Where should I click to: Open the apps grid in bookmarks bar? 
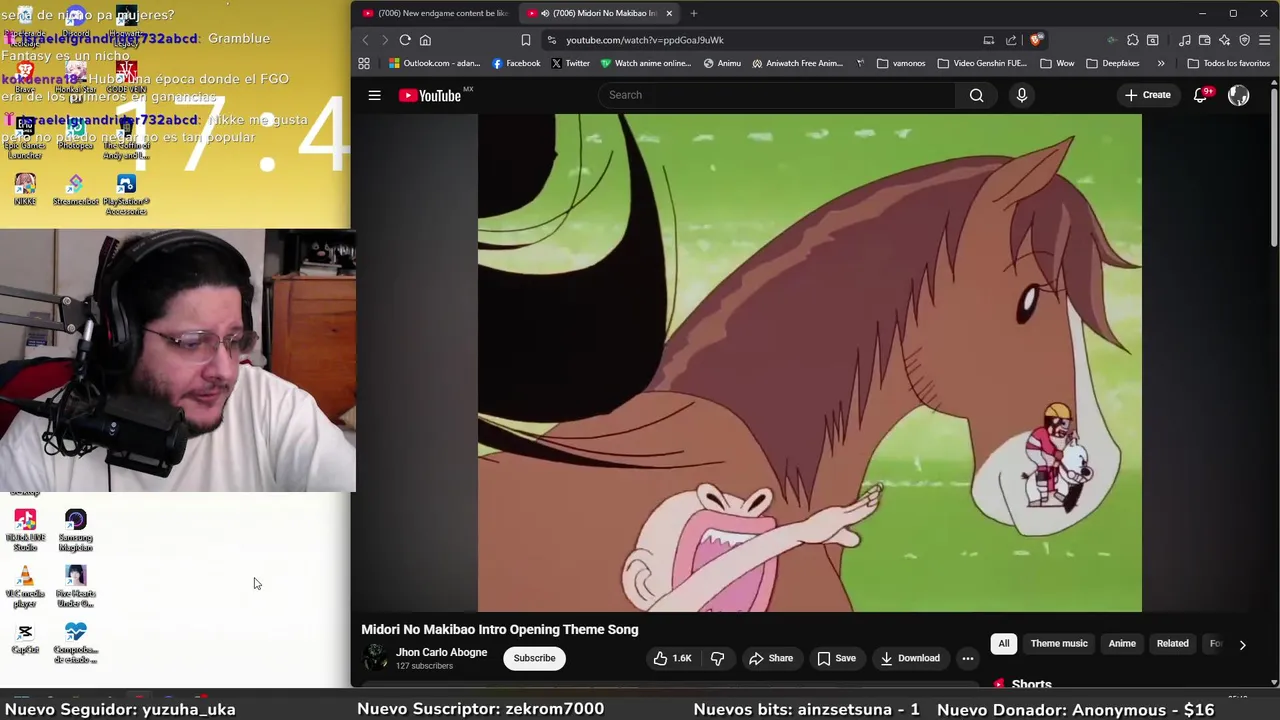pyautogui.click(x=364, y=63)
